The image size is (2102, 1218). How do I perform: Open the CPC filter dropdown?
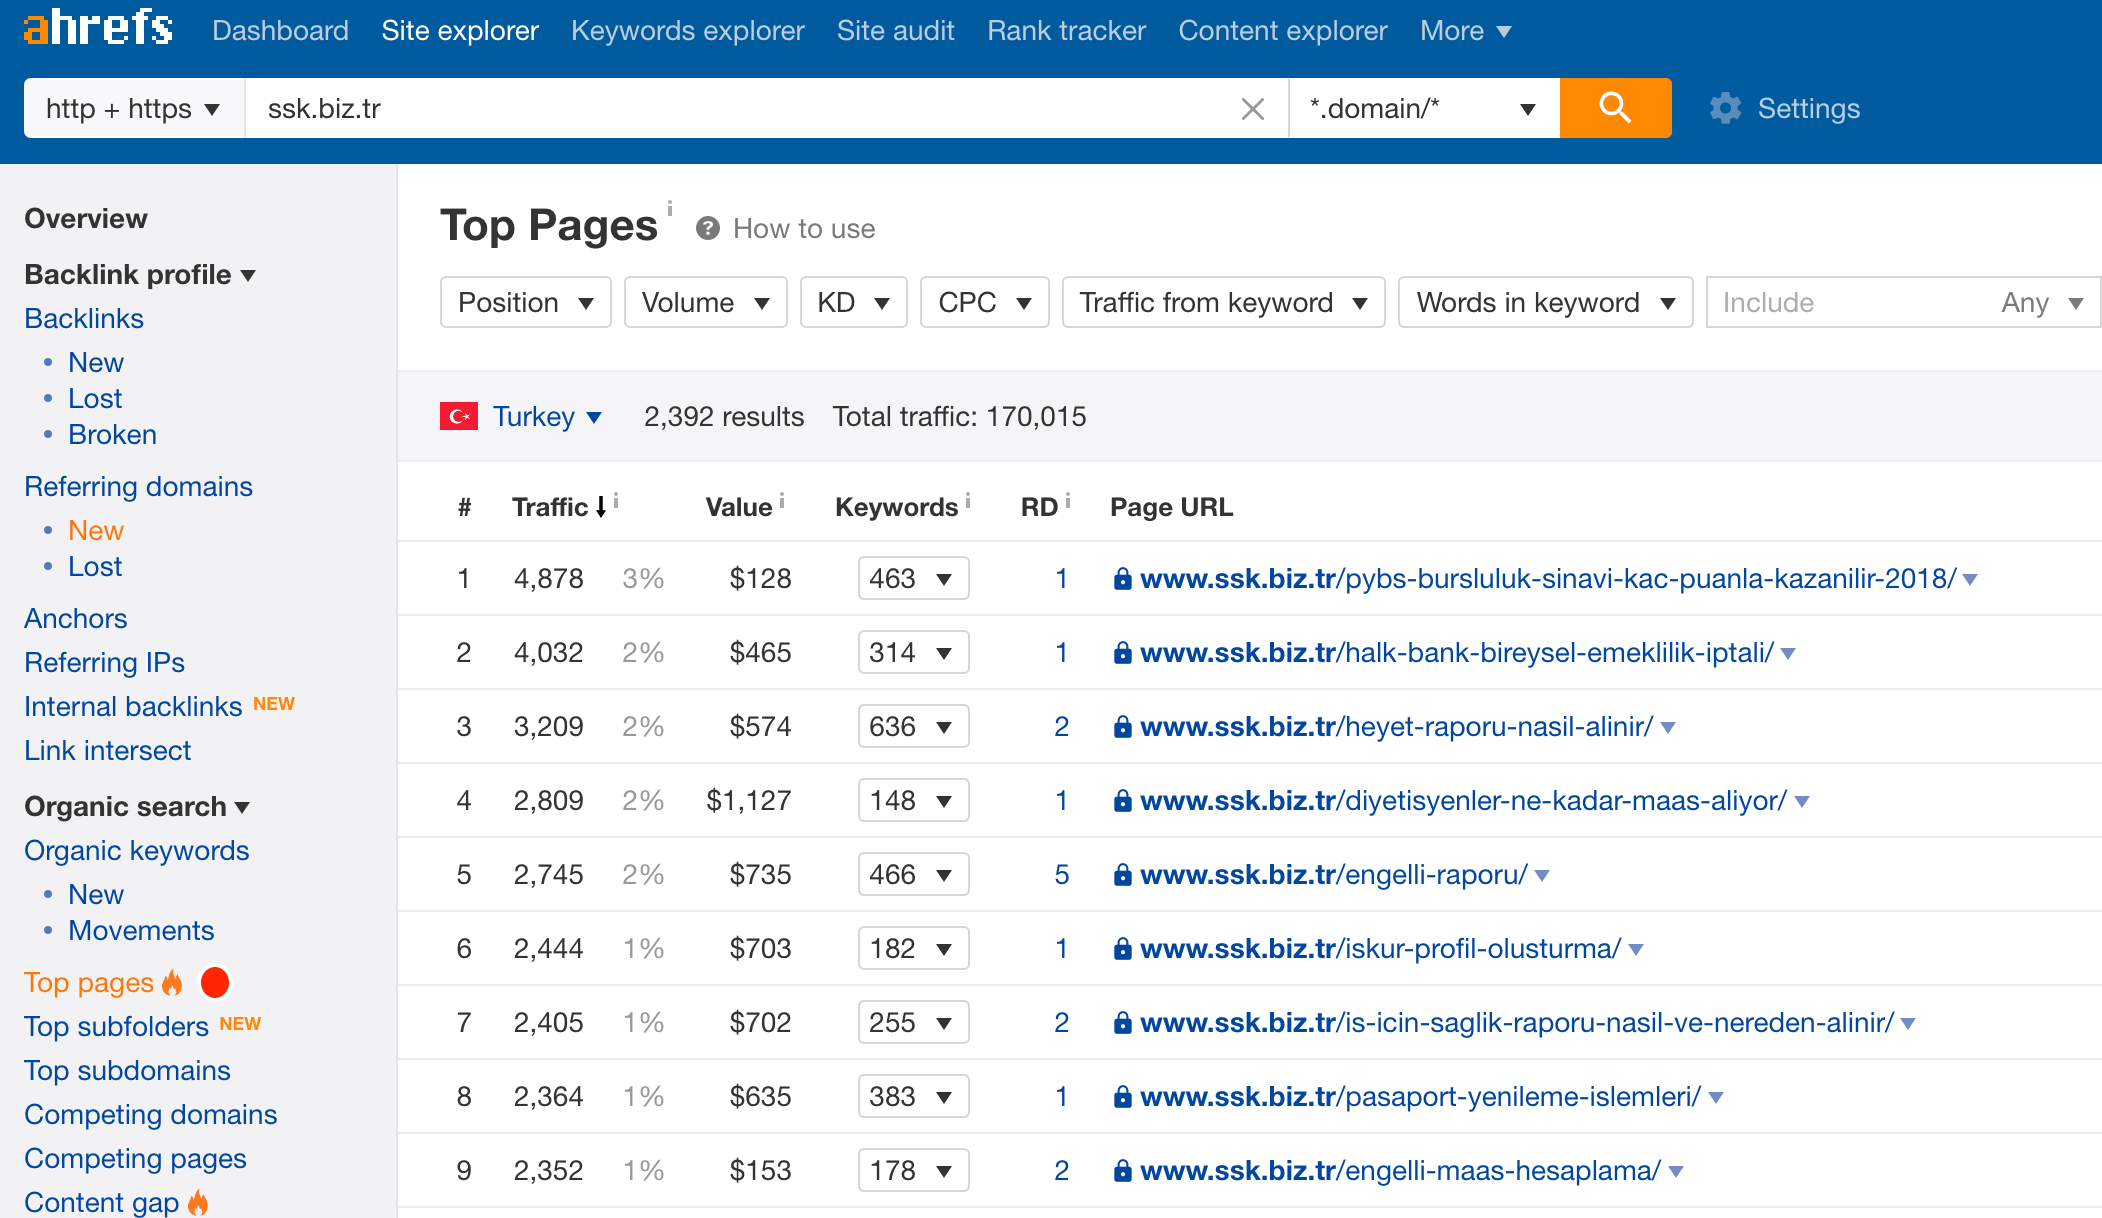pos(985,302)
